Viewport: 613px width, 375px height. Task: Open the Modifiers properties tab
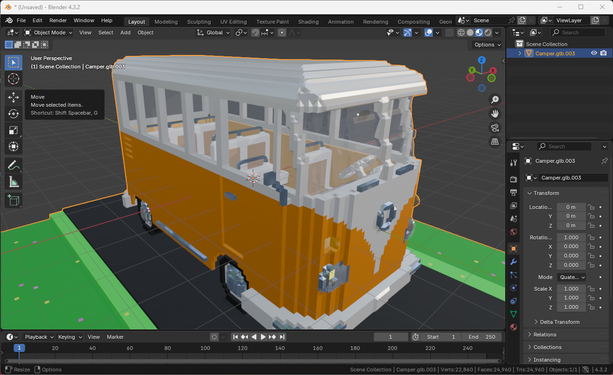click(x=514, y=262)
